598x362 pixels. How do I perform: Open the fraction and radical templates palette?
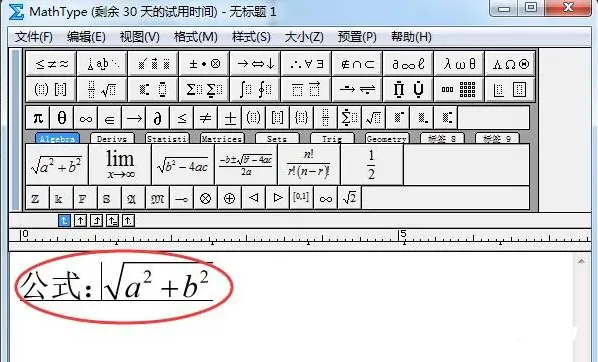[x=102, y=89]
